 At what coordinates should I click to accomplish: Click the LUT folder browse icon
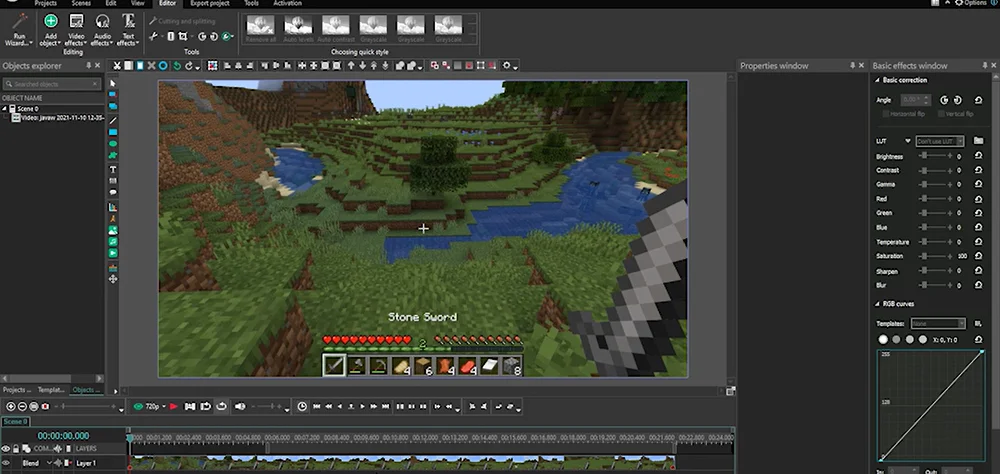tap(978, 141)
